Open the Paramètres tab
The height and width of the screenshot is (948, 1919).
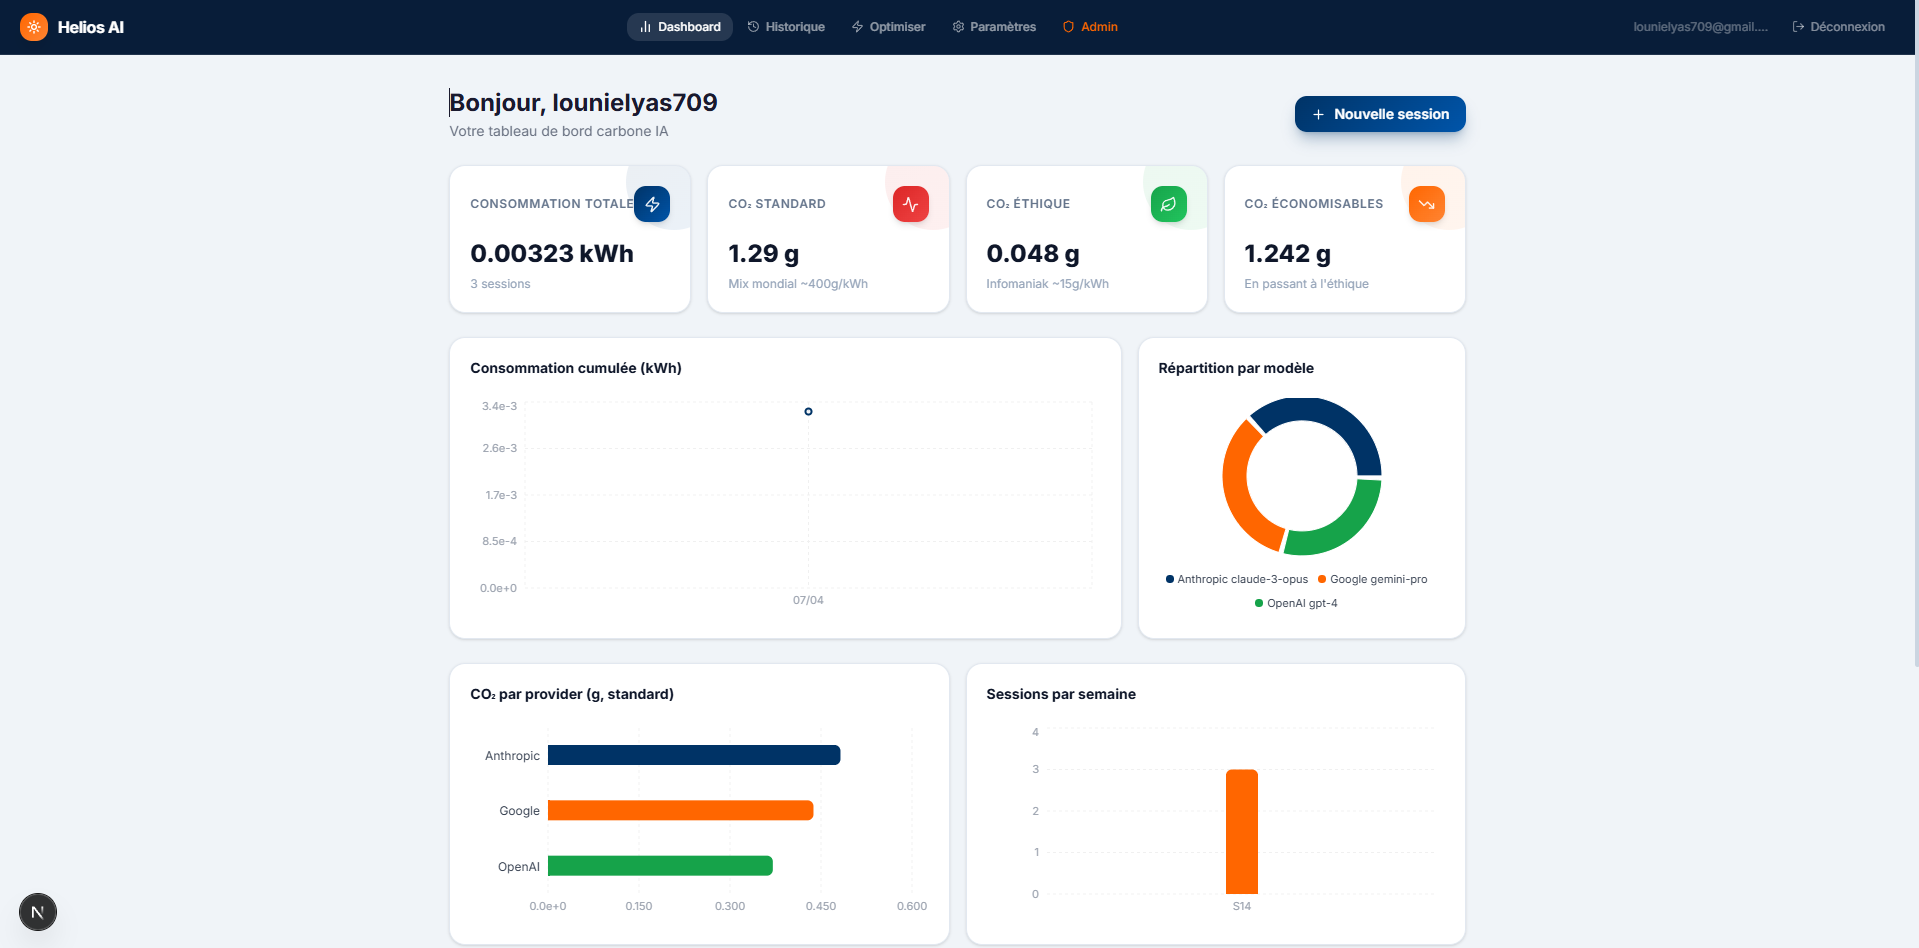(x=994, y=27)
